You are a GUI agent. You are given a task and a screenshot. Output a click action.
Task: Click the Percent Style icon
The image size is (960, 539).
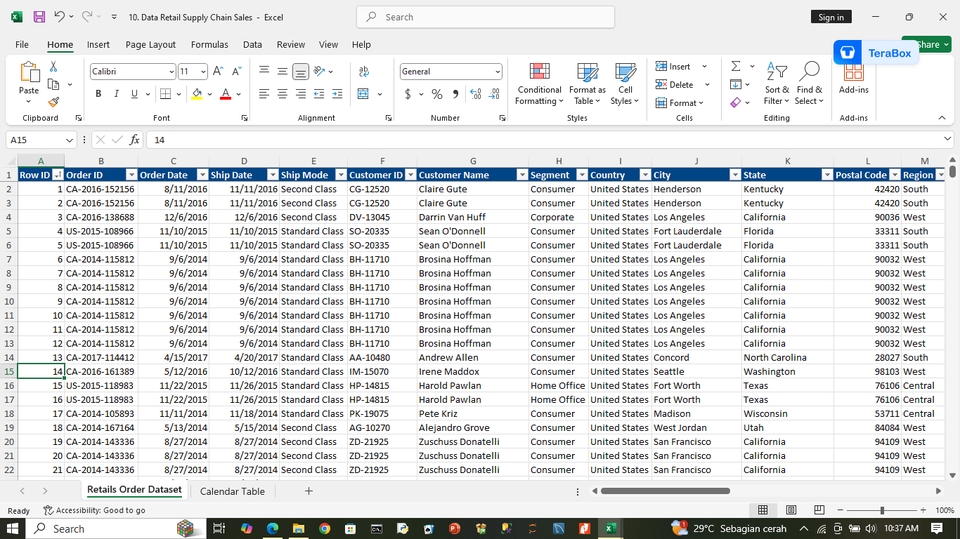[x=437, y=94]
